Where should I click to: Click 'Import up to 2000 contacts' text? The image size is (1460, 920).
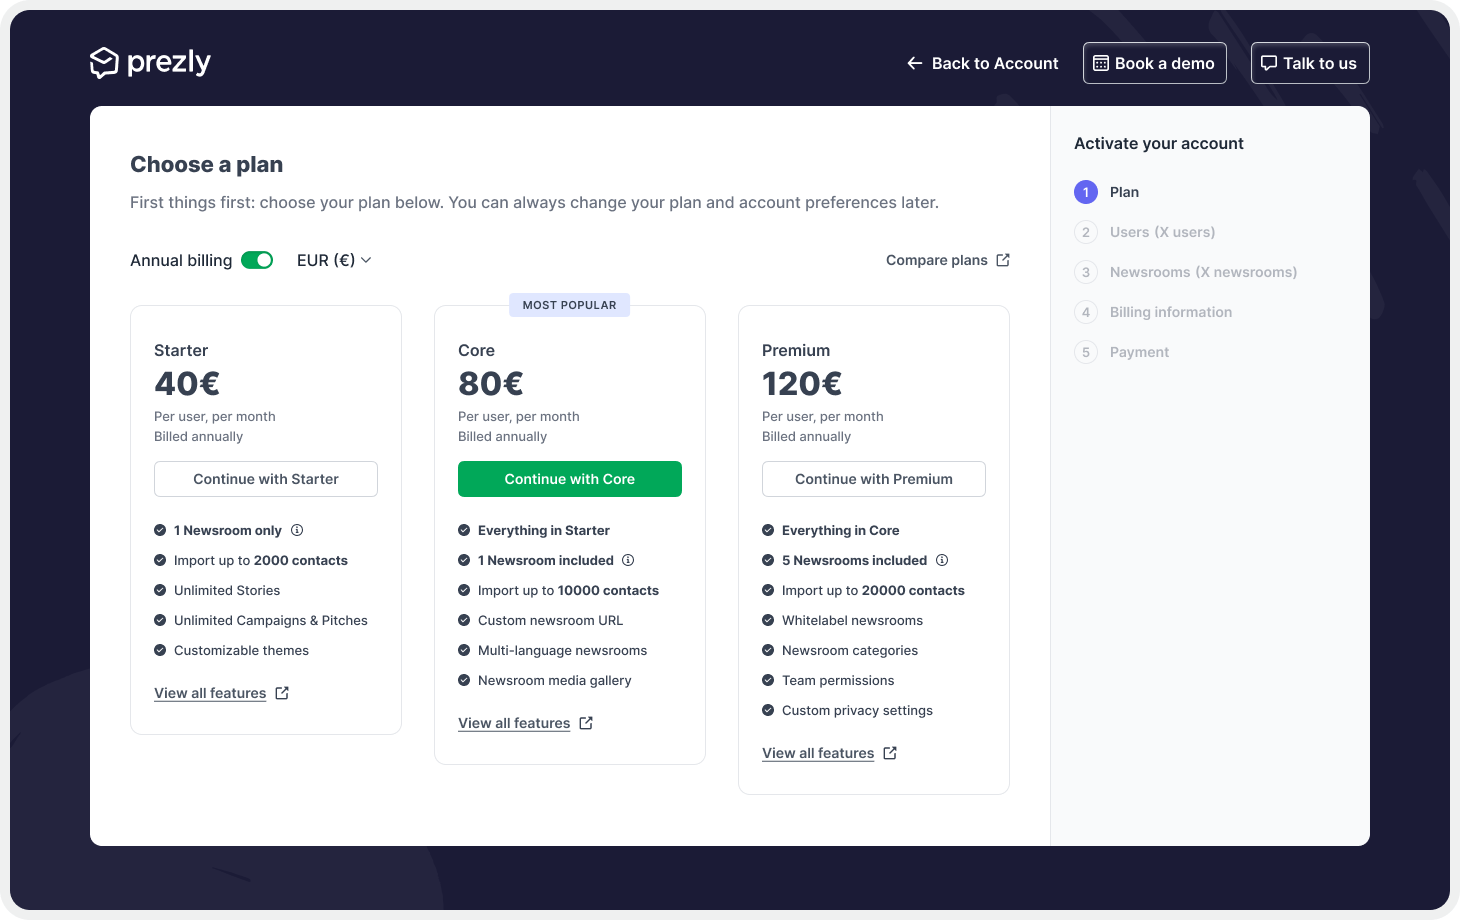tap(261, 560)
